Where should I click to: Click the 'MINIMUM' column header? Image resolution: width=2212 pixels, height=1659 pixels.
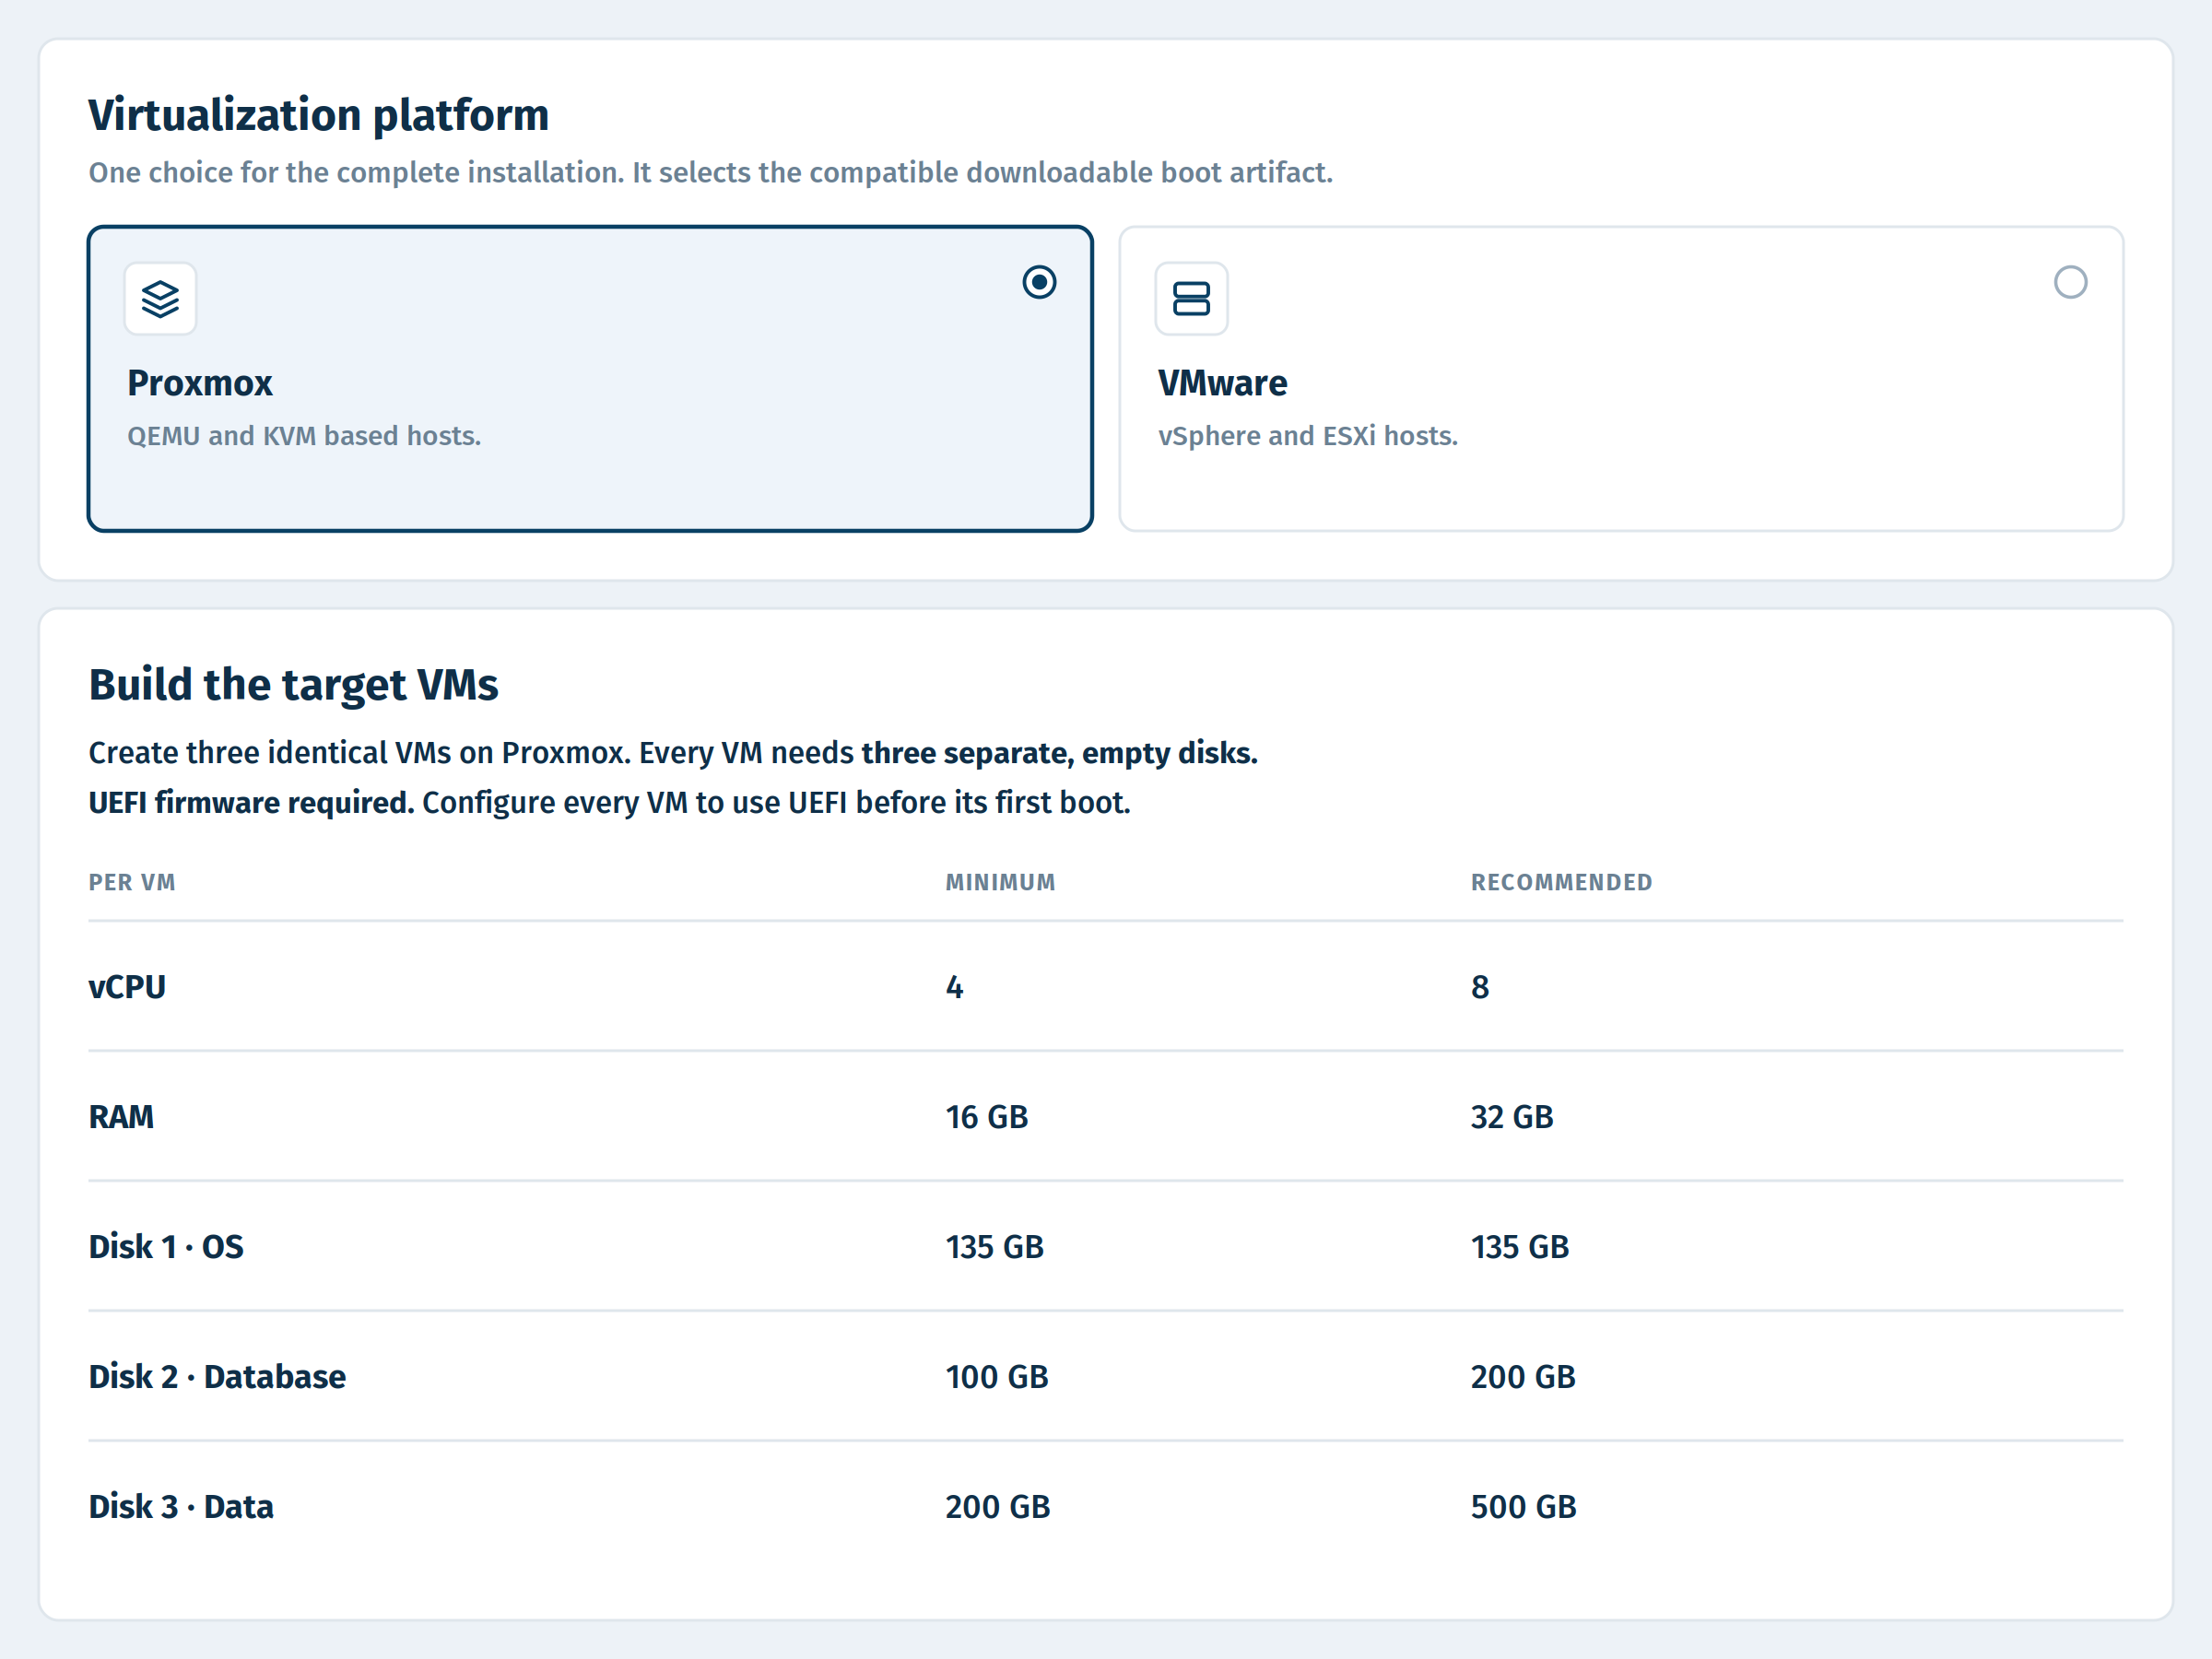(x=1001, y=882)
